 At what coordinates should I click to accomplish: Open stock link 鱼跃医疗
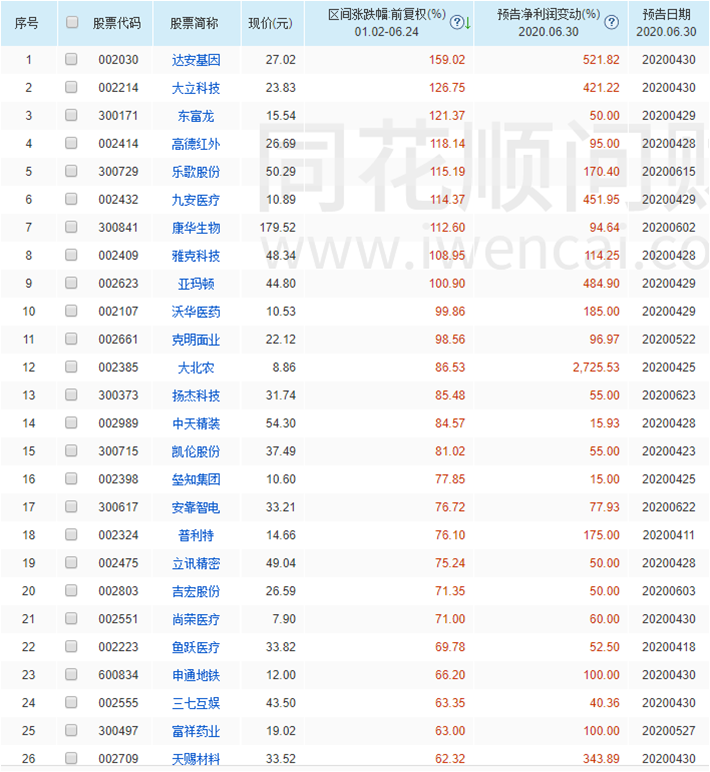[196, 647]
